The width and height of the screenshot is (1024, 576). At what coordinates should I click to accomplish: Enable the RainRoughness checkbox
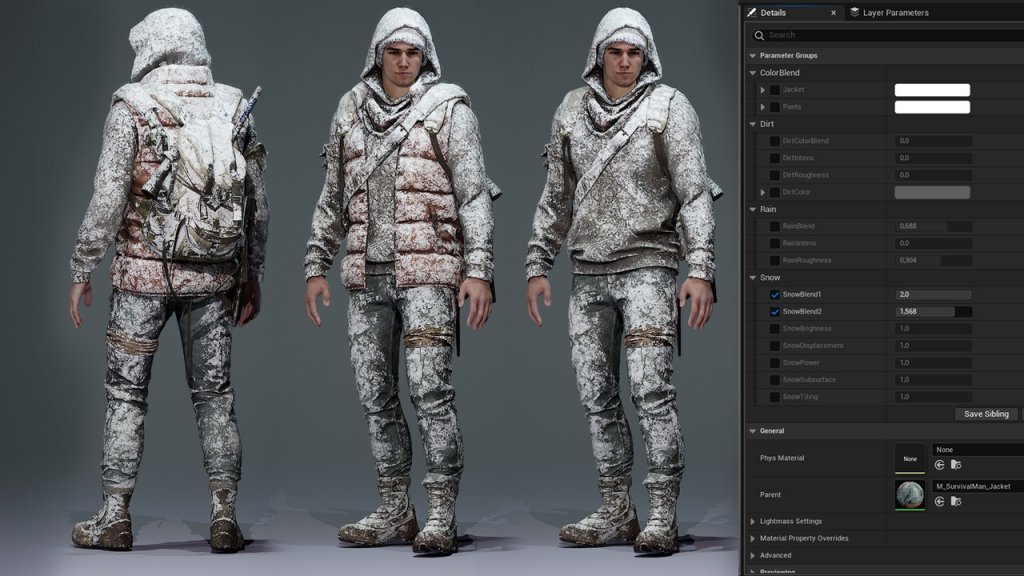775,260
